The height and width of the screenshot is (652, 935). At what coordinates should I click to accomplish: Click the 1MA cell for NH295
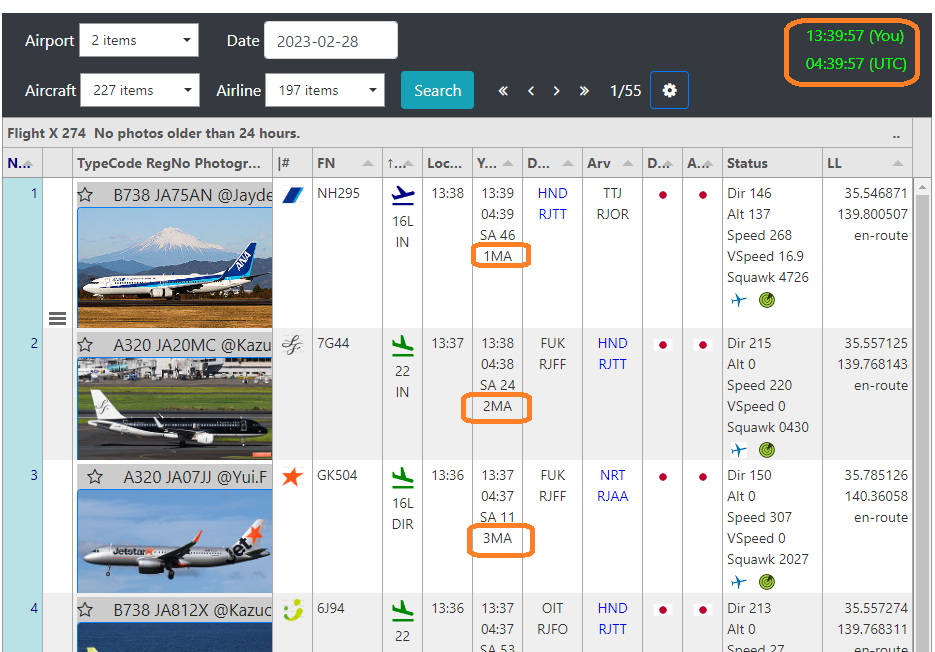(497, 256)
